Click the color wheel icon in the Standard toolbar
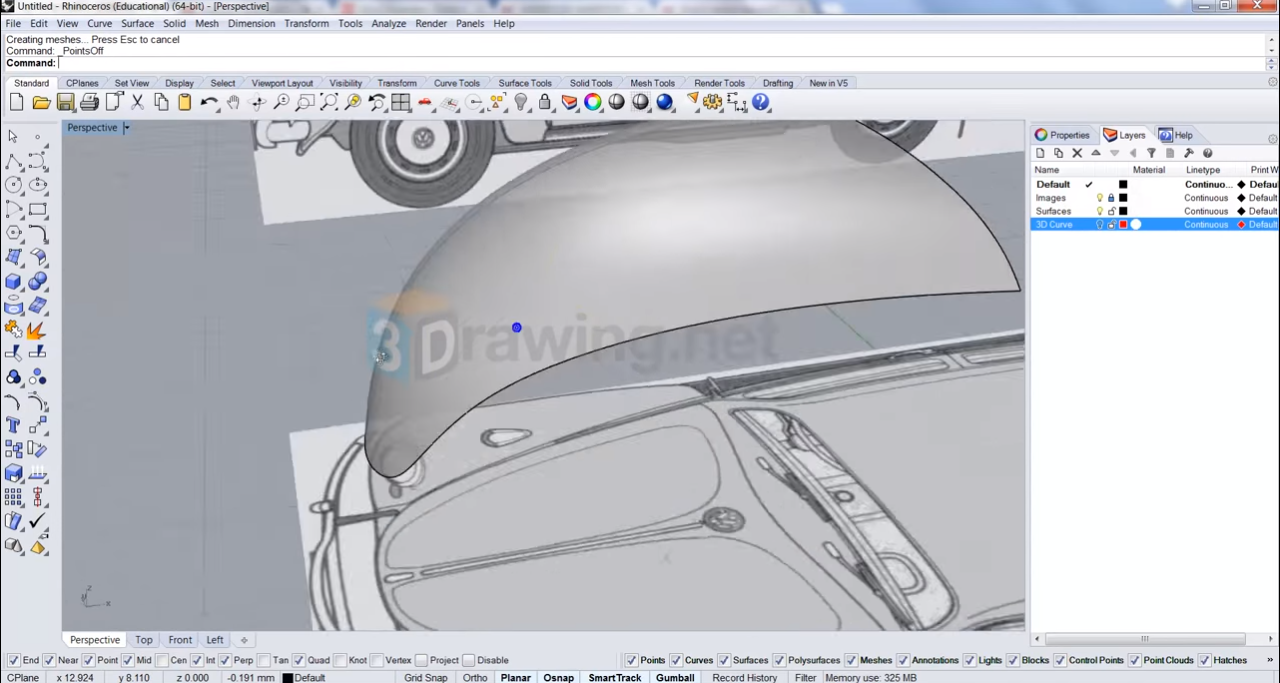The image size is (1280, 683). [x=593, y=102]
